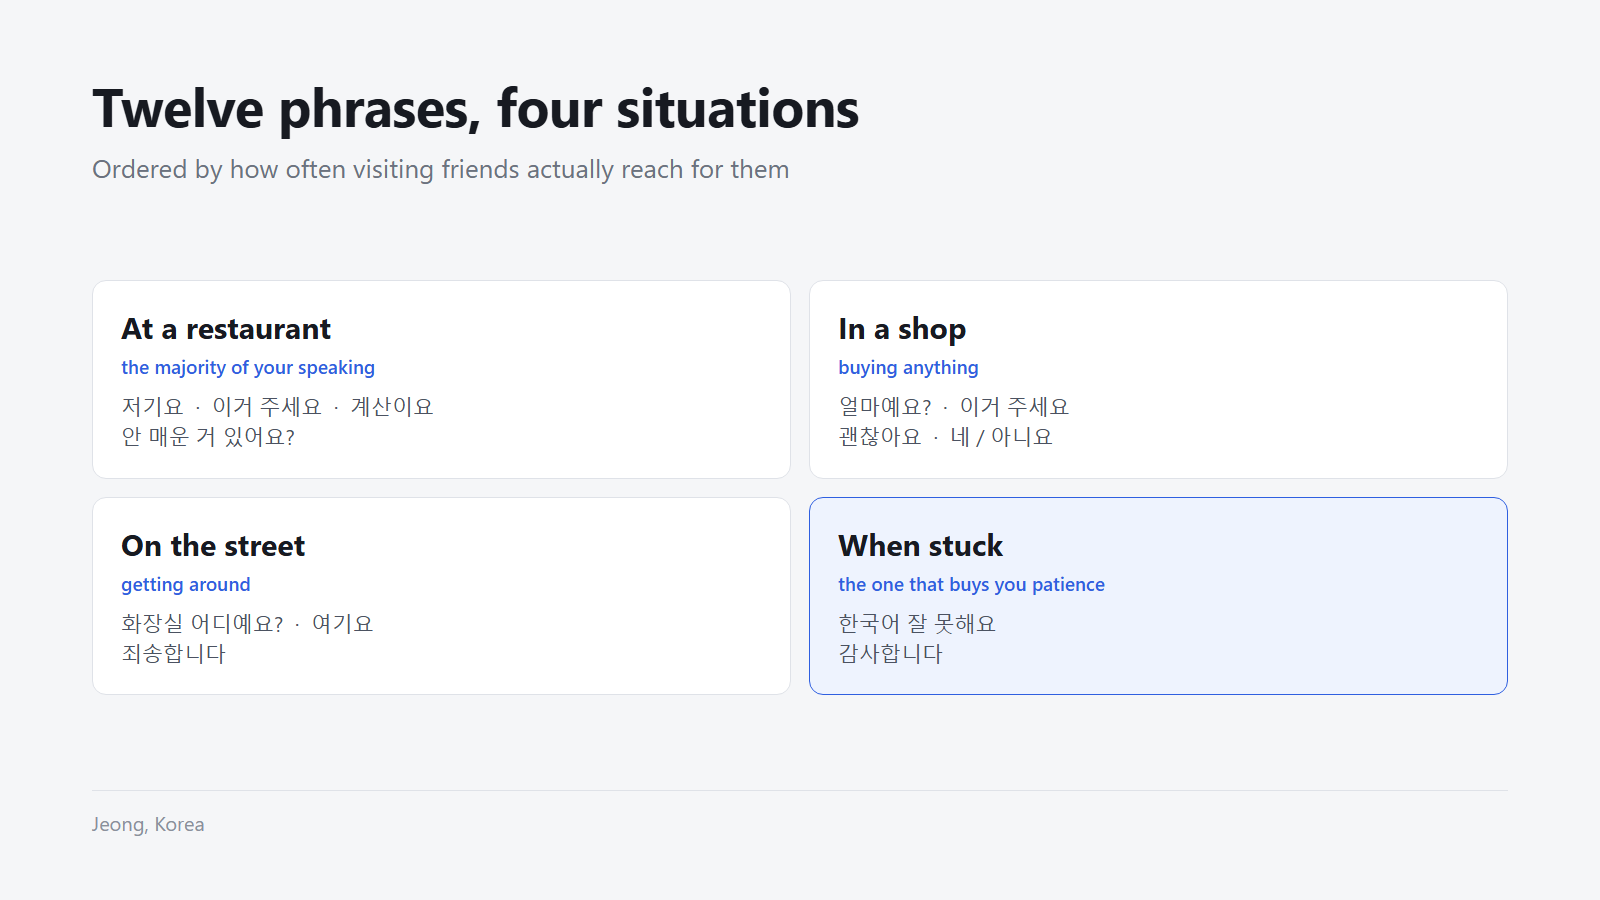Select the phrase 한국어 잘 못해요
The height and width of the screenshot is (900, 1600).
[917, 624]
